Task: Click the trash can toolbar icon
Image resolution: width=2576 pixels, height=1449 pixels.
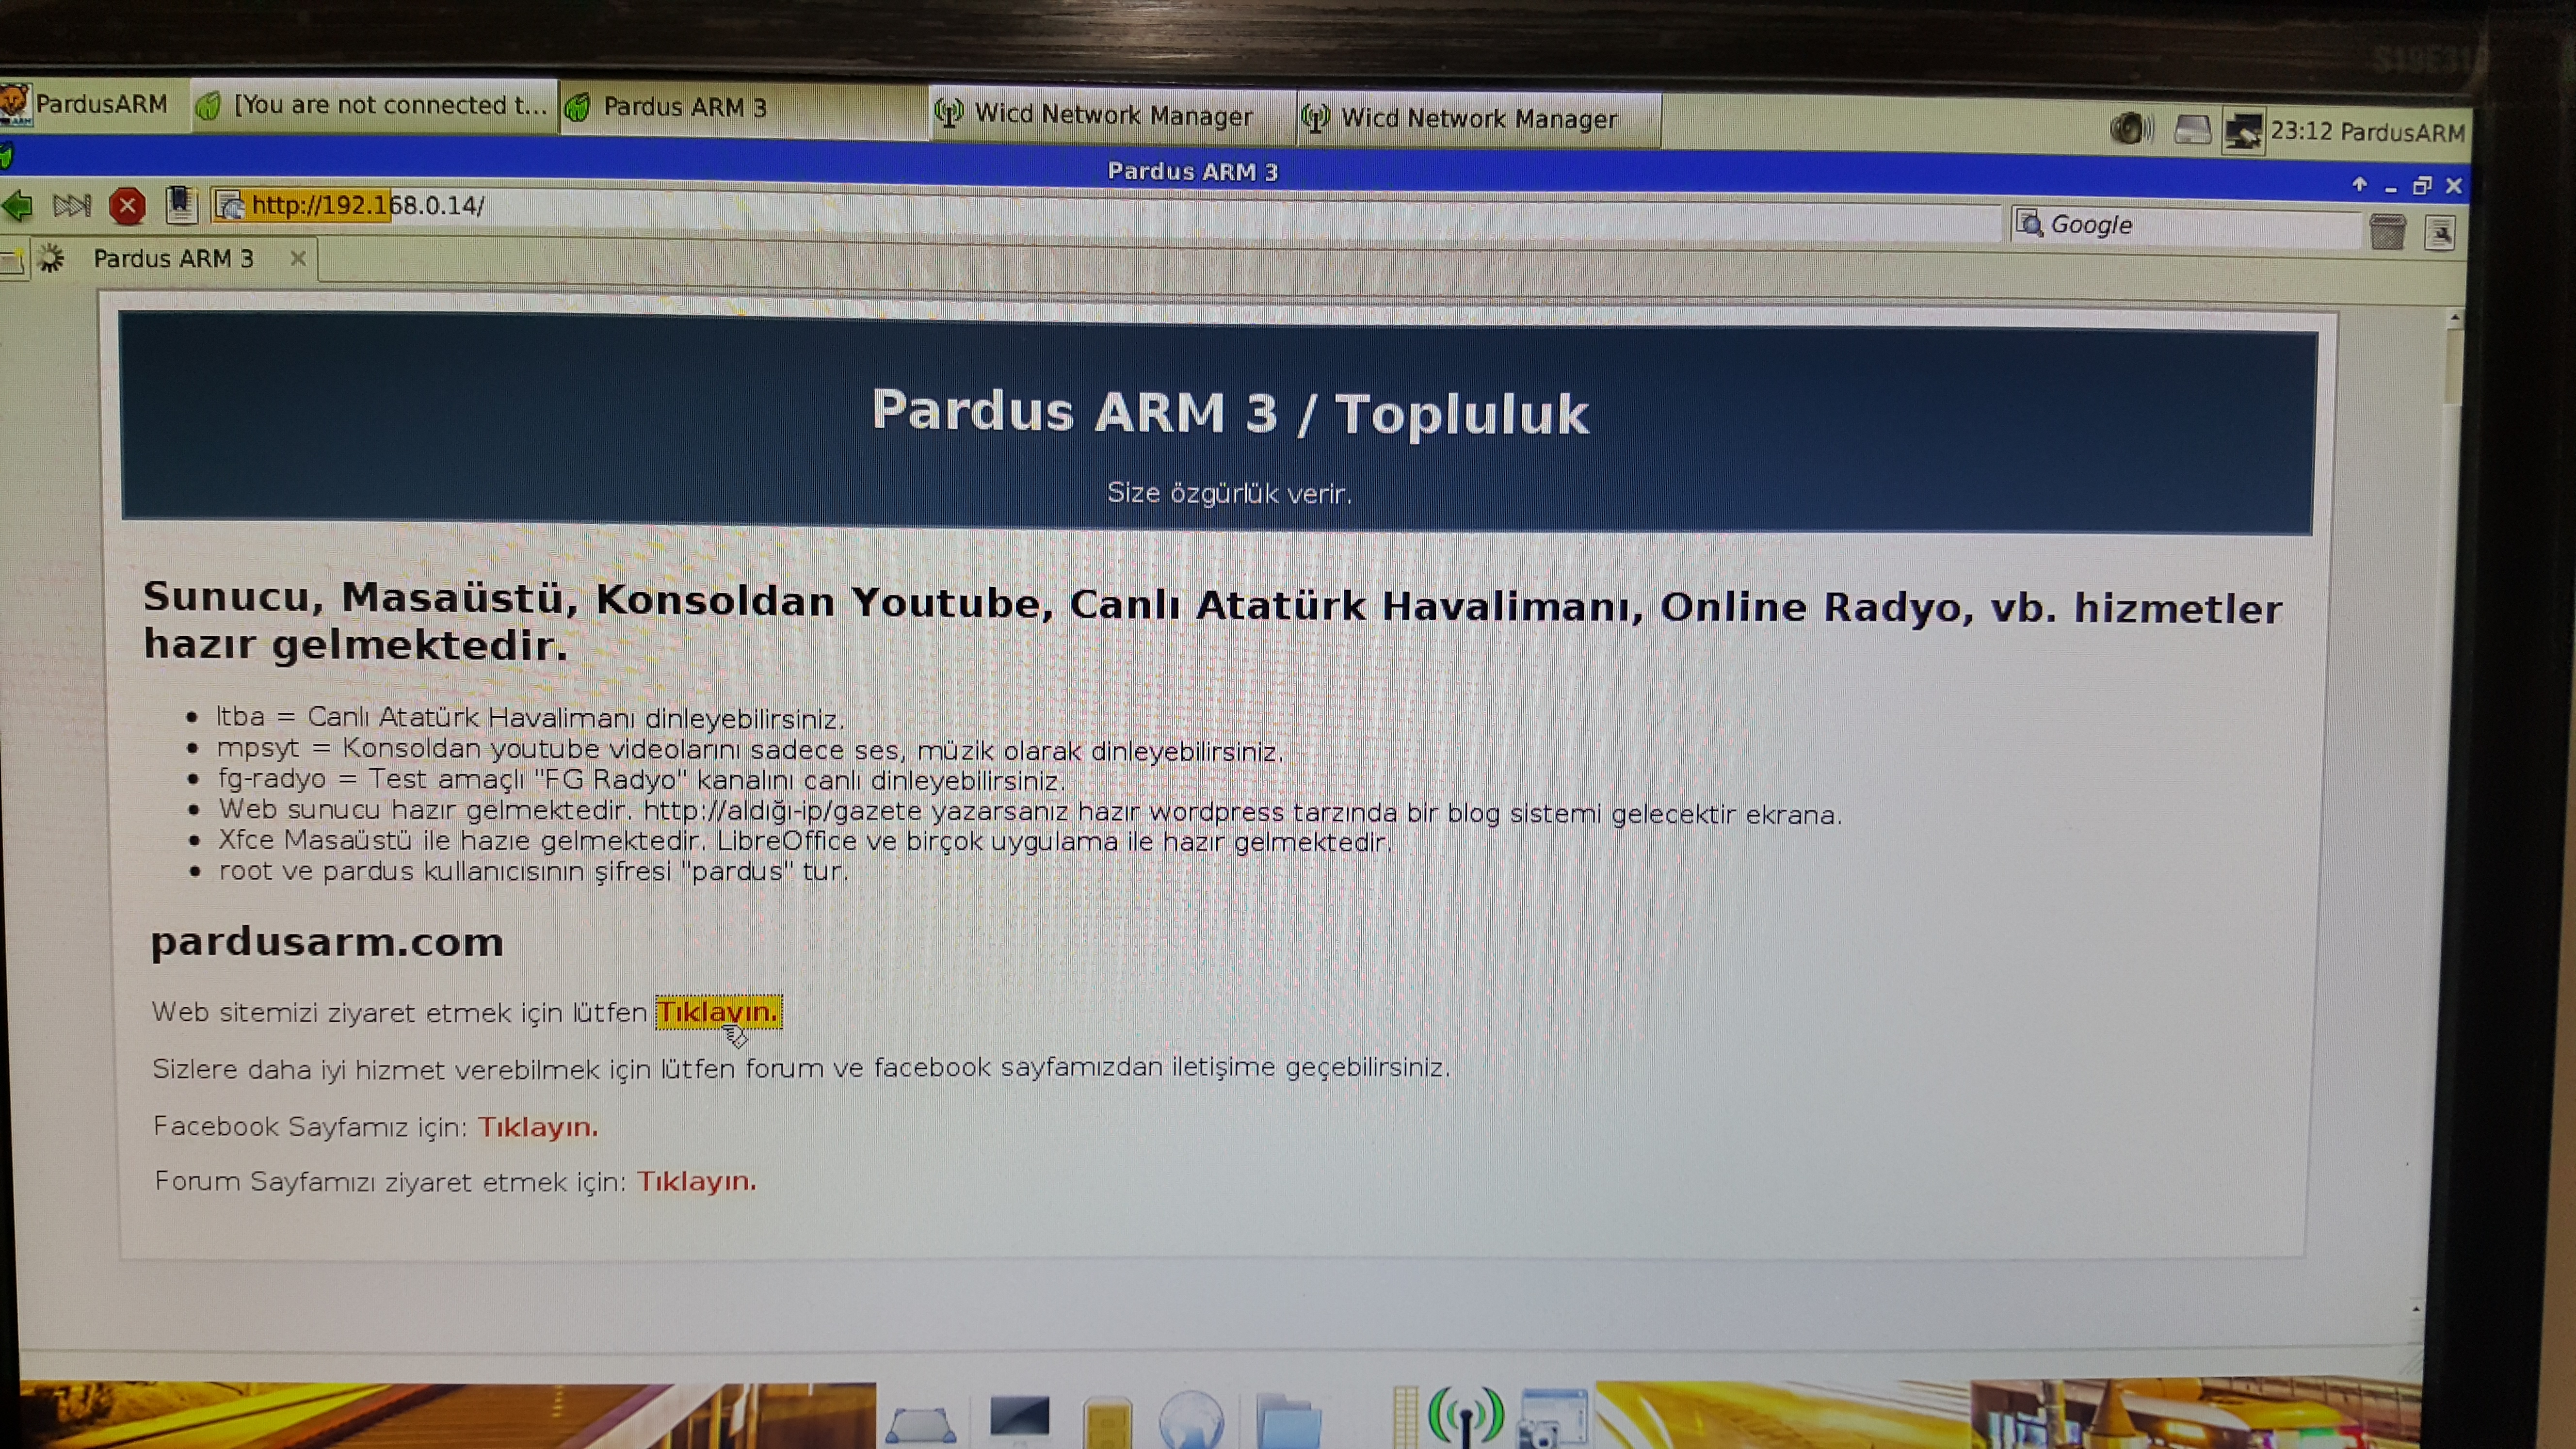Action: coord(2387,232)
